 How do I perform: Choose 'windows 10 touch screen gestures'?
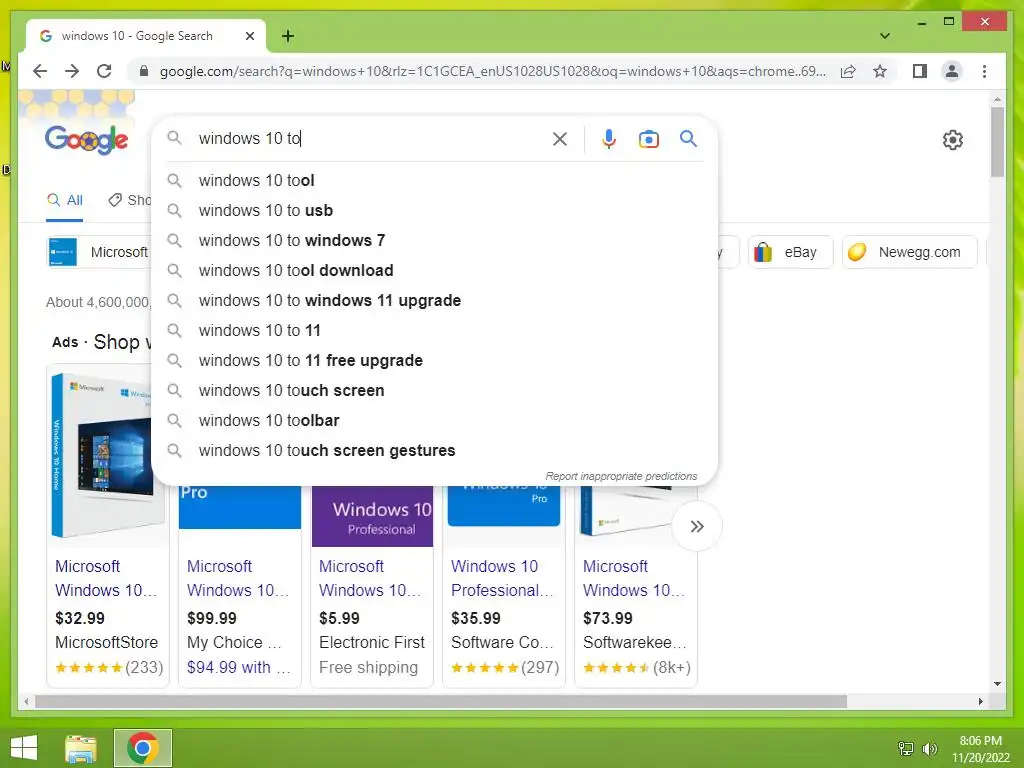click(434, 451)
